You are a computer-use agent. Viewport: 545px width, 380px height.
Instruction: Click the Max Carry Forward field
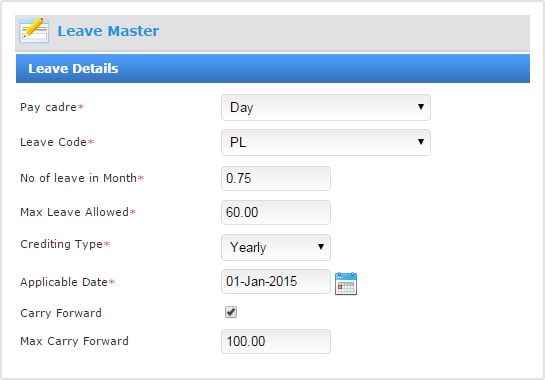(x=276, y=341)
